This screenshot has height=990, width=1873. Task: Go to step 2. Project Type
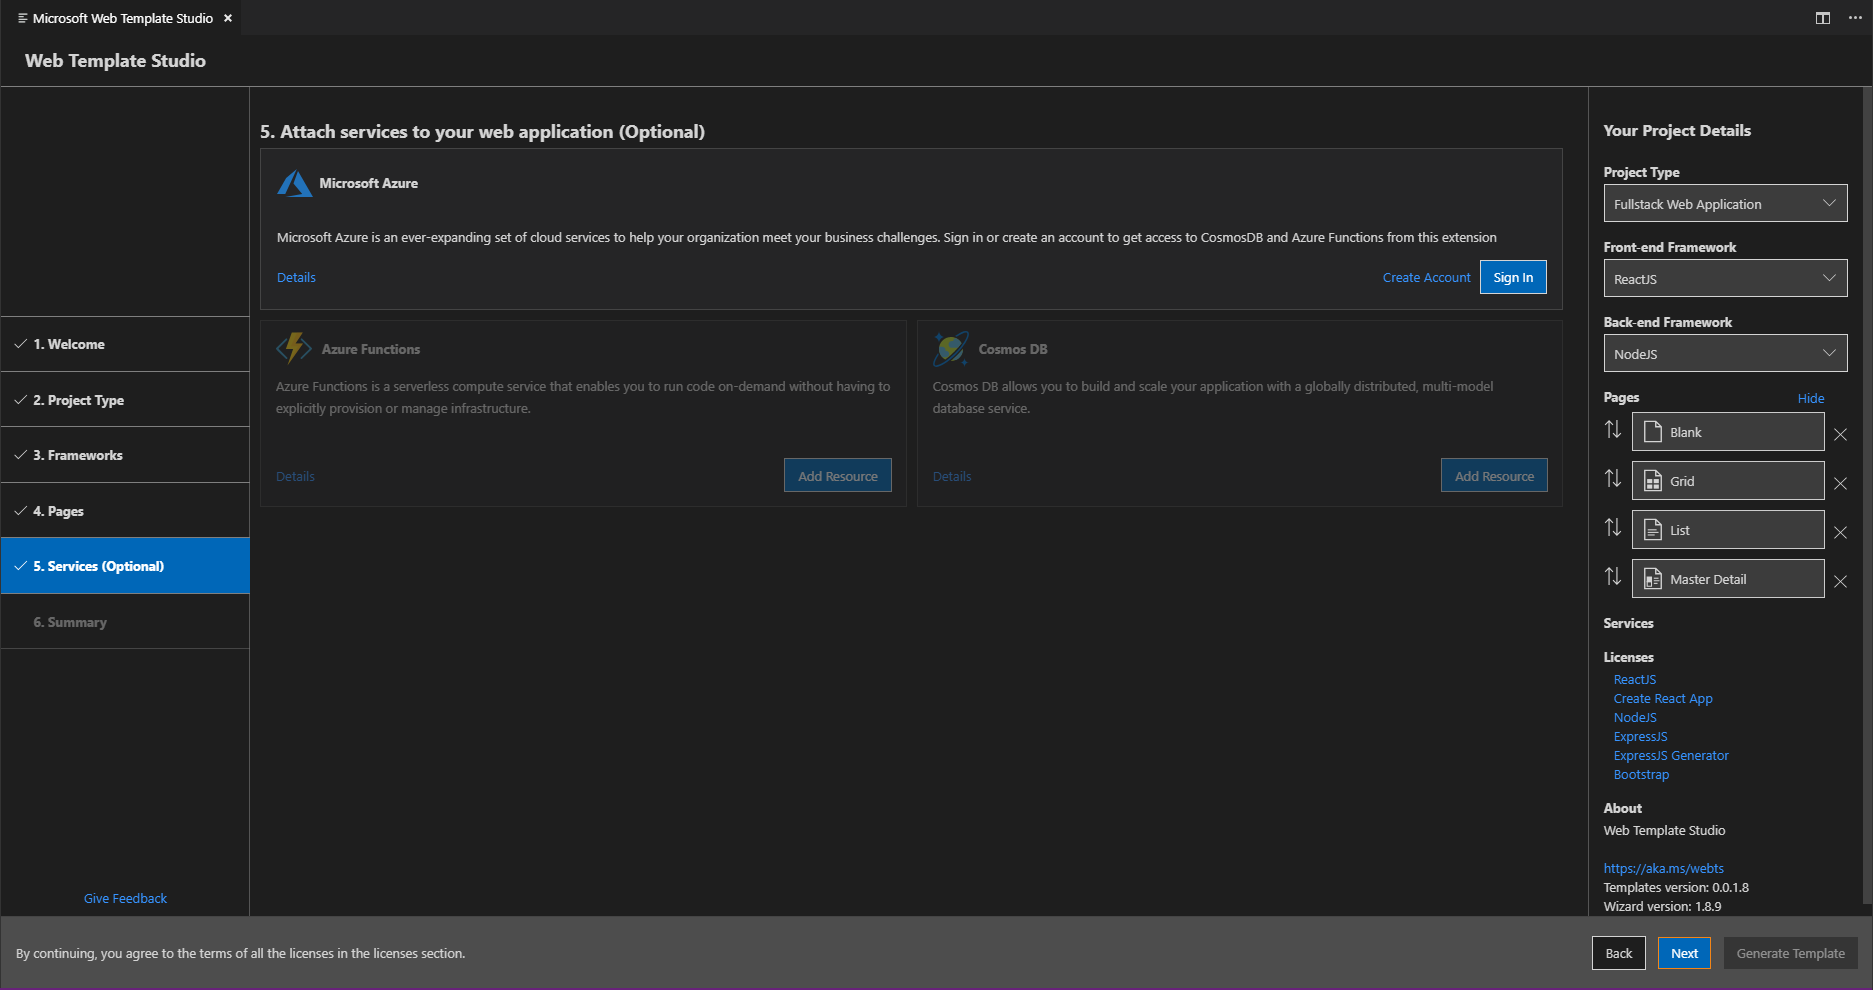(125, 400)
